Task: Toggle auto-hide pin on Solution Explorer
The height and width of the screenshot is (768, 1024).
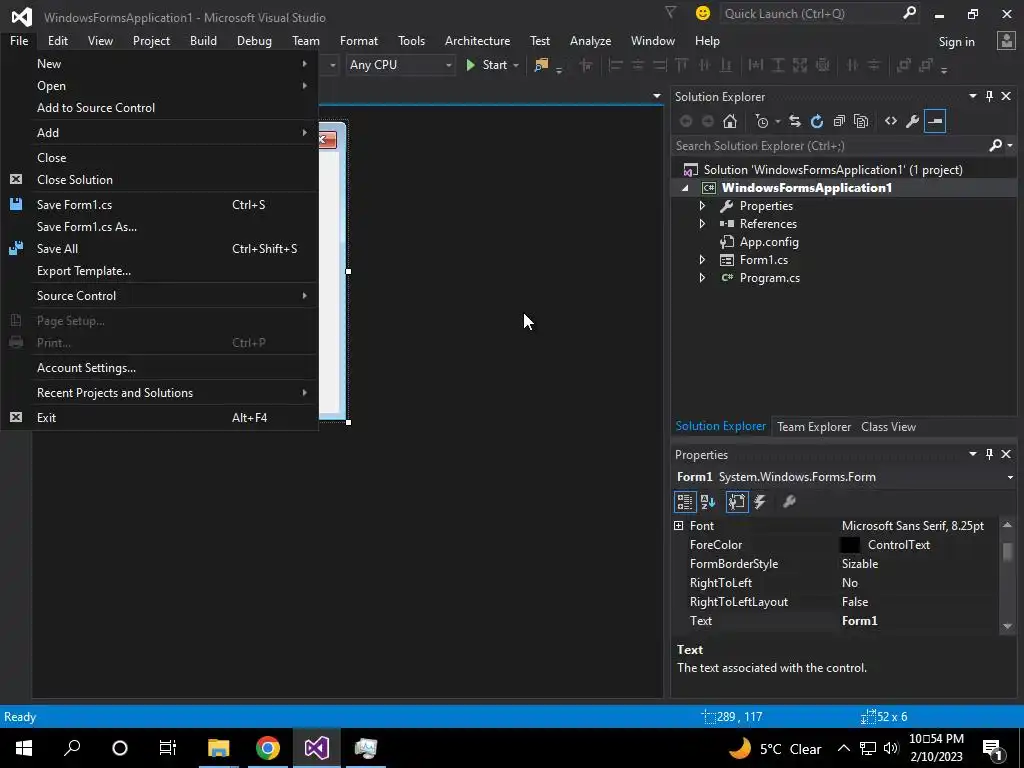Action: pyautogui.click(x=989, y=96)
